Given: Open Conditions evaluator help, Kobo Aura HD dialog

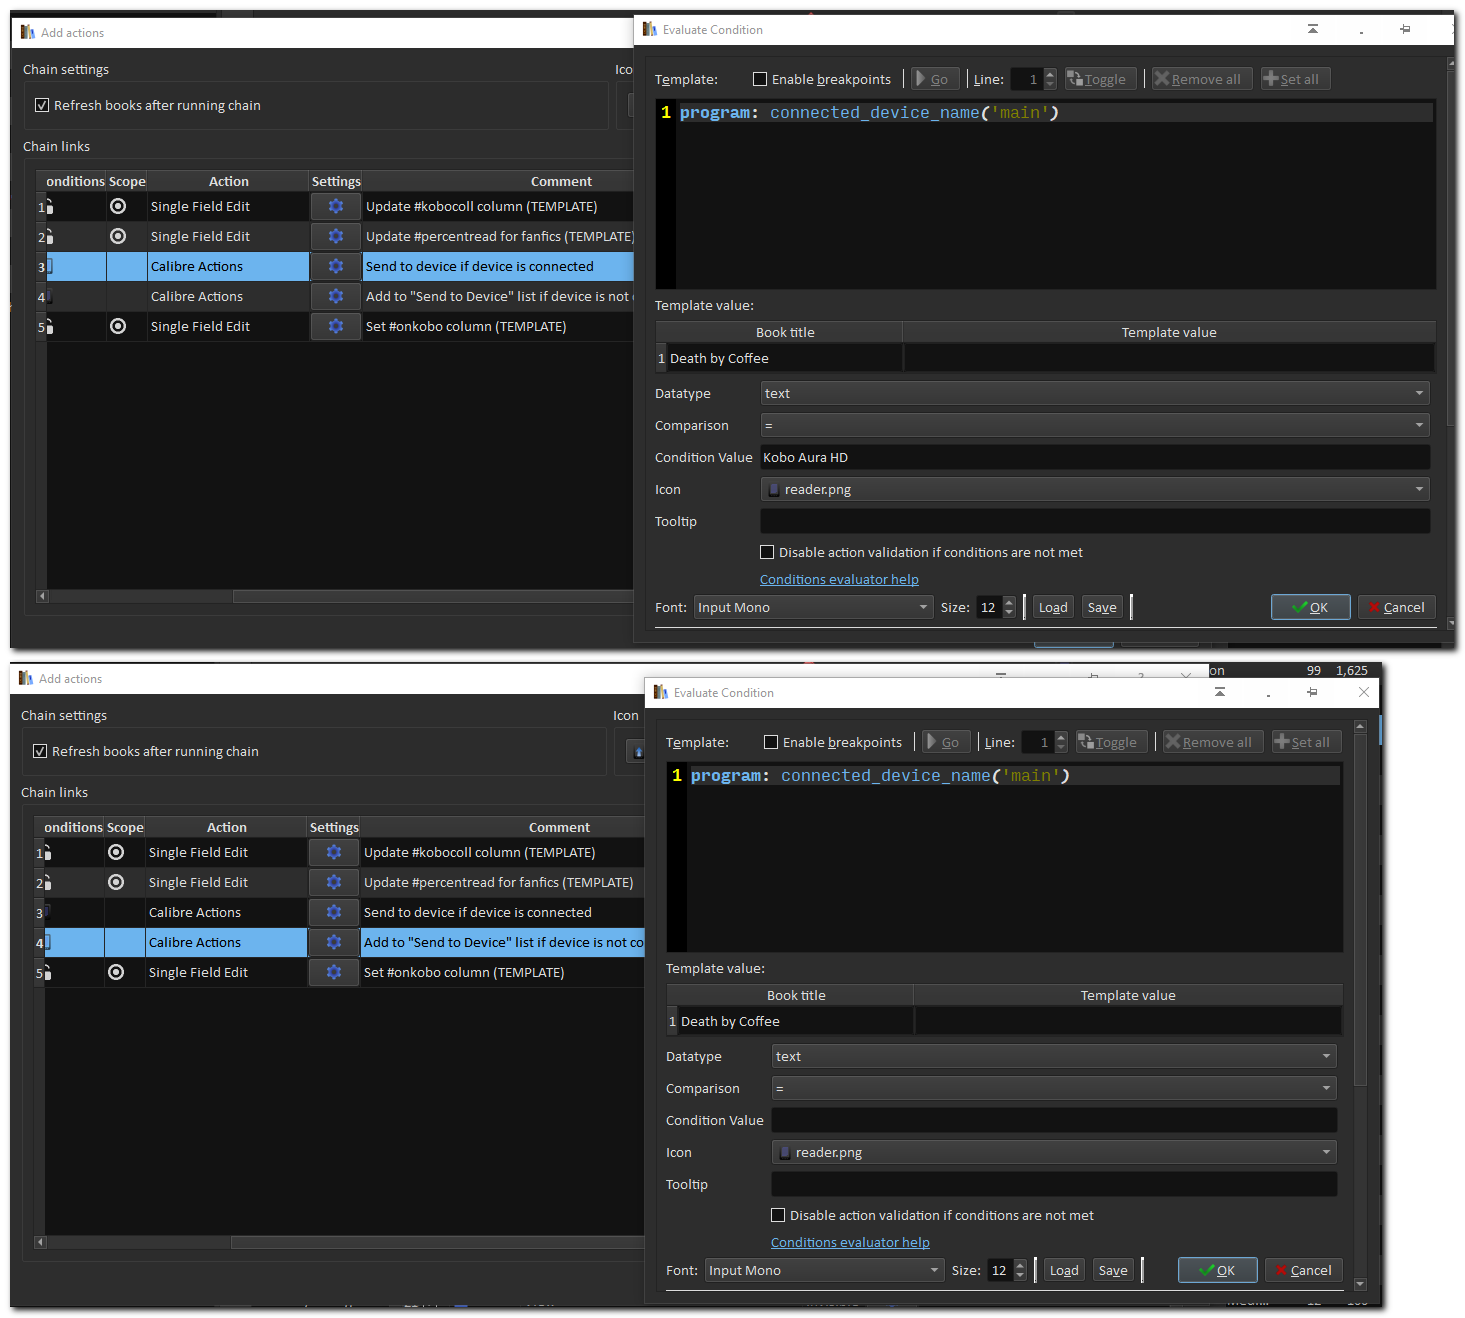Looking at the screenshot, I should pyautogui.click(x=839, y=579).
